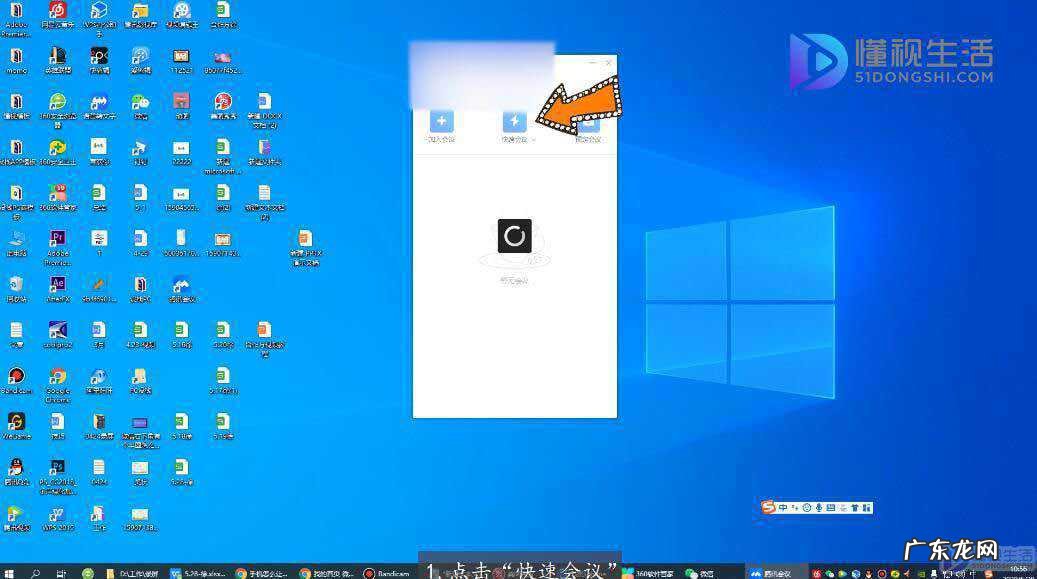
Task: Click the Sogou input microphone icon
Action: point(819,508)
